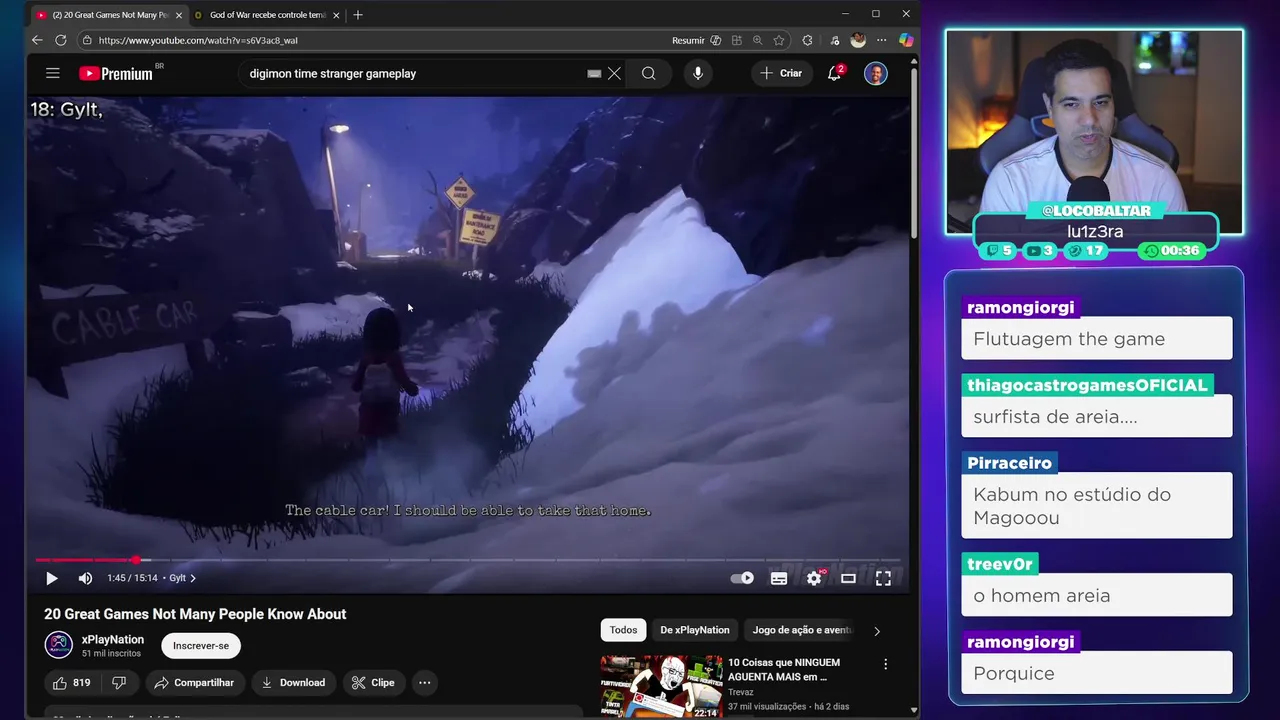Click the magnifier search button

pyautogui.click(x=649, y=73)
